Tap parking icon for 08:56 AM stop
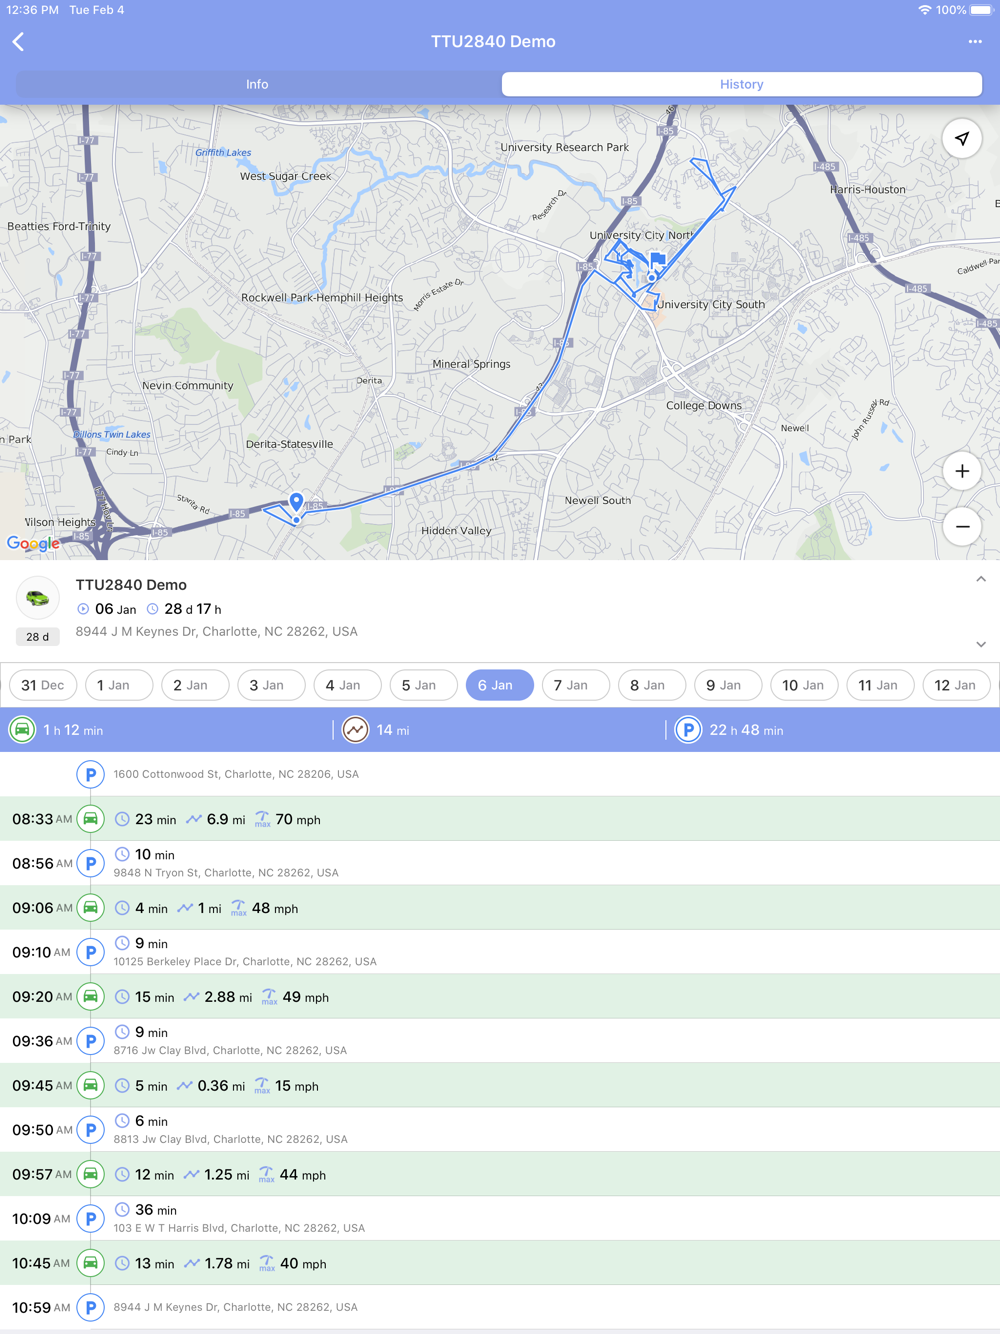The image size is (1000, 1334). 90,863
